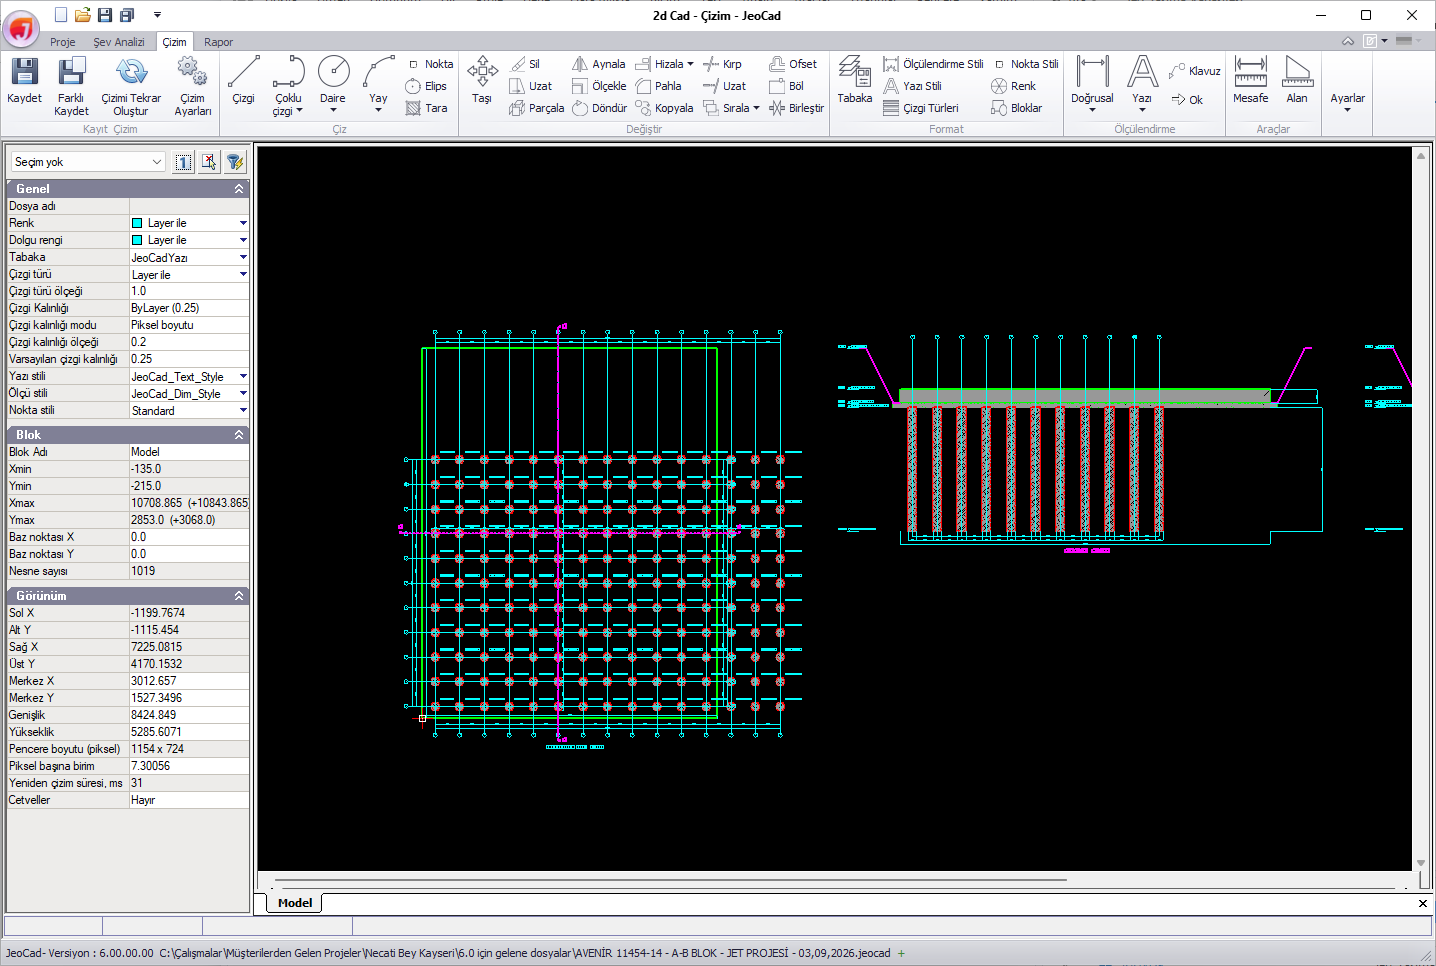Image resolution: width=1436 pixels, height=966 pixels.
Task: Select the Döndür rotate tool
Action: point(599,108)
